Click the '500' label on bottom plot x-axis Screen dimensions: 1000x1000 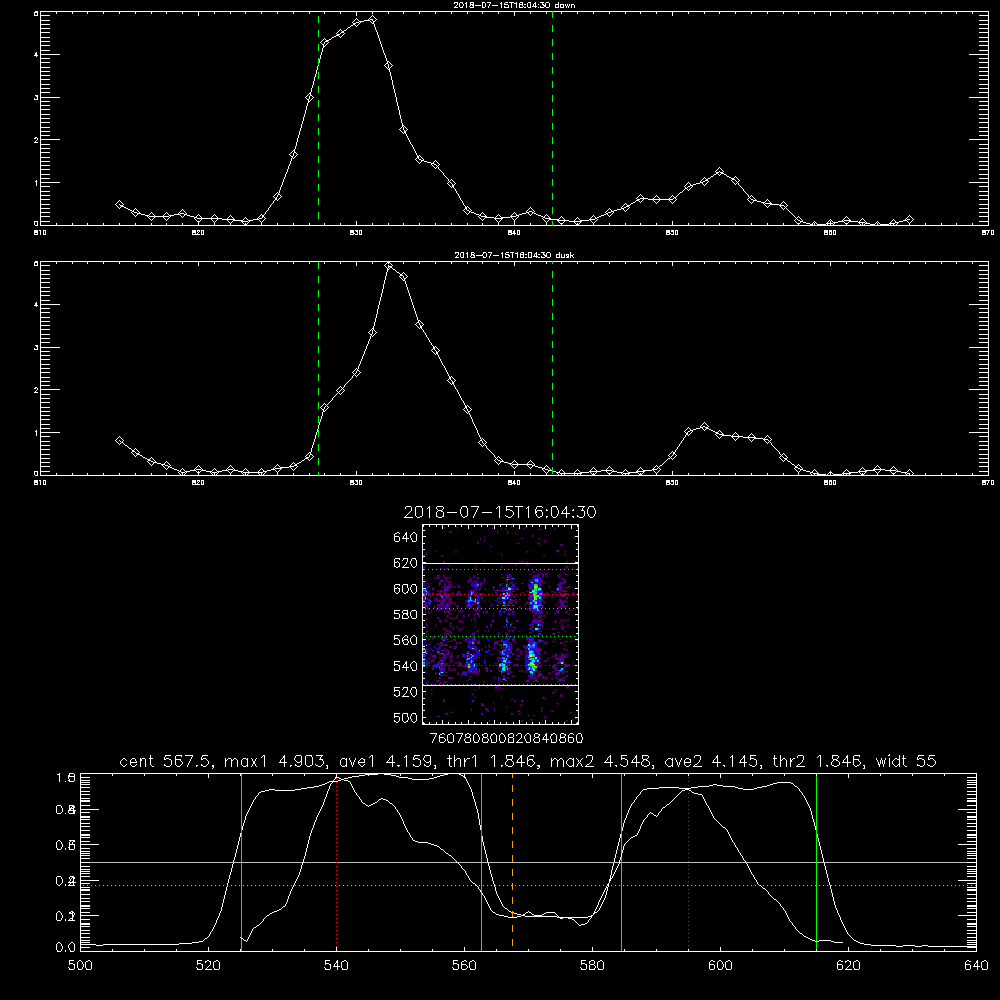point(80,966)
